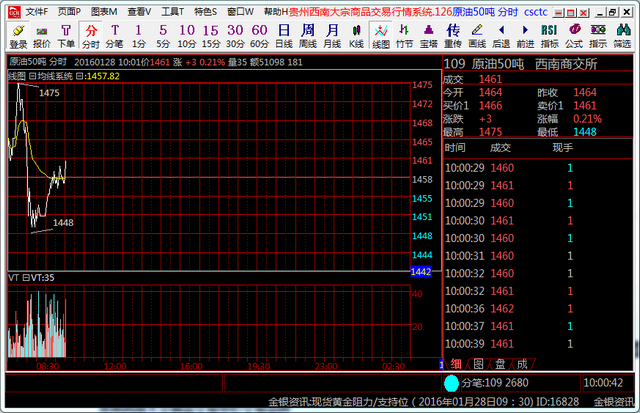
Task: Select the 细 detail tab
Action: pyautogui.click(x=456, y=363)
